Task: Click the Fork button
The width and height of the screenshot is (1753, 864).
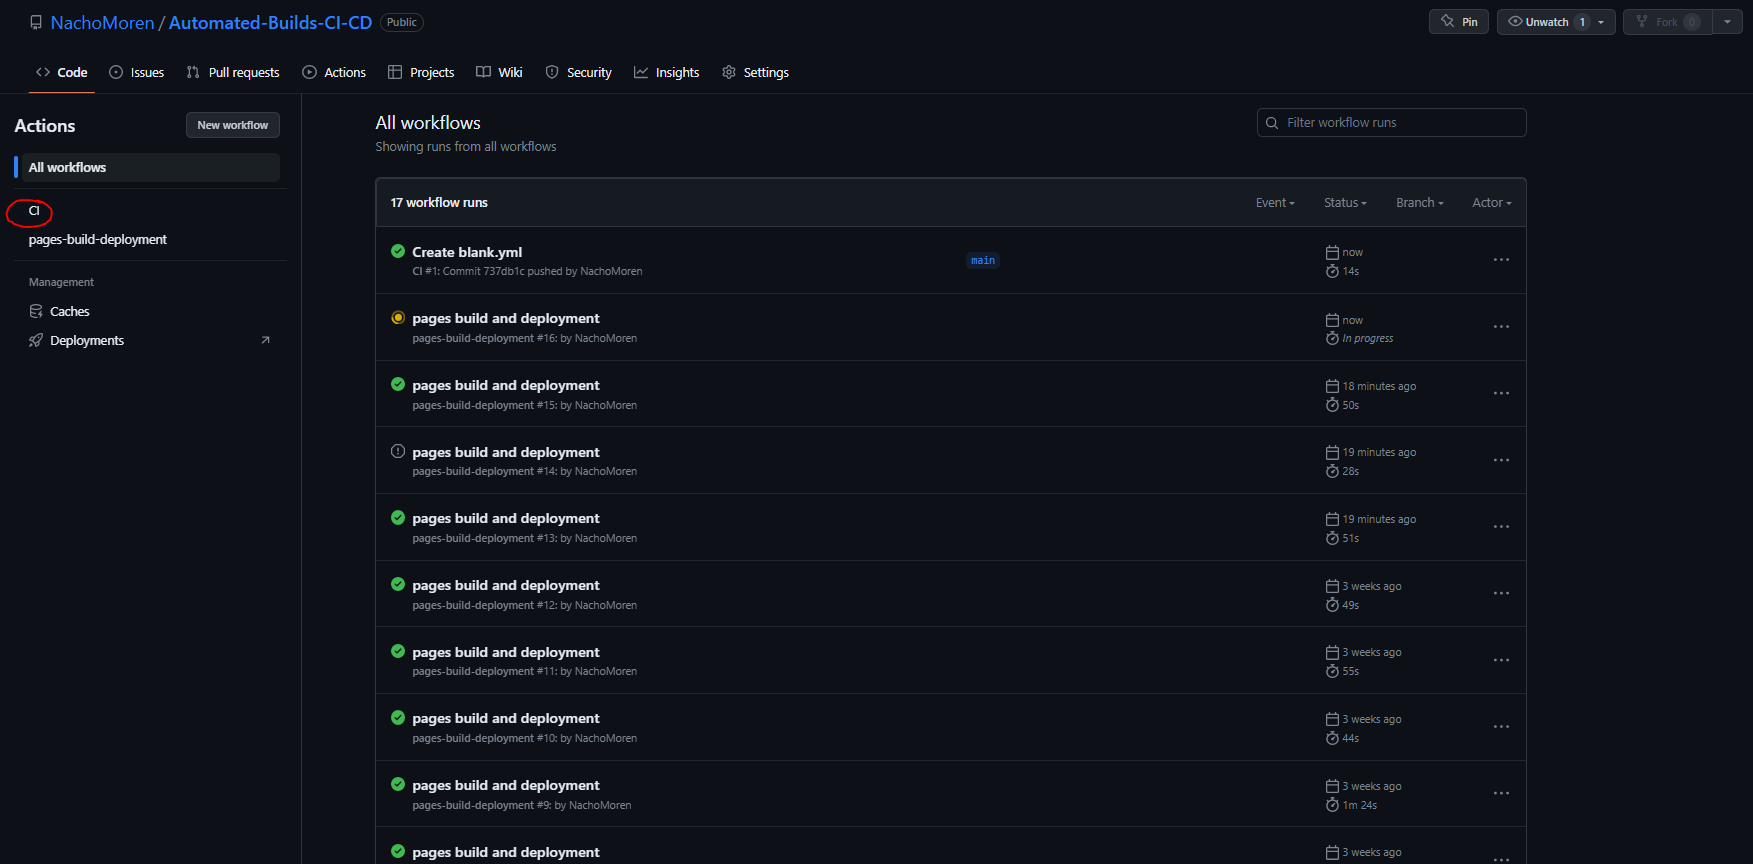Action: [1667, 22]
